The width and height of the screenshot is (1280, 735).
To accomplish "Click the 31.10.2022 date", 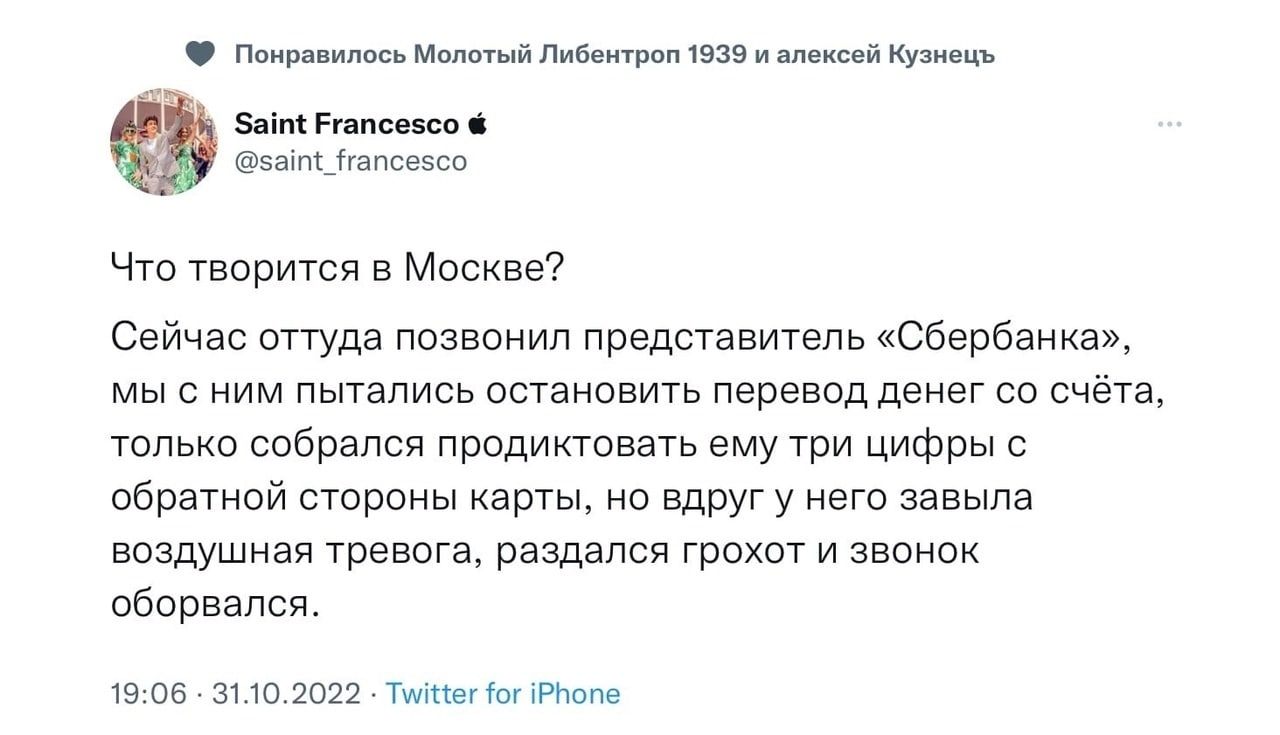I will (x=287, y=693).
